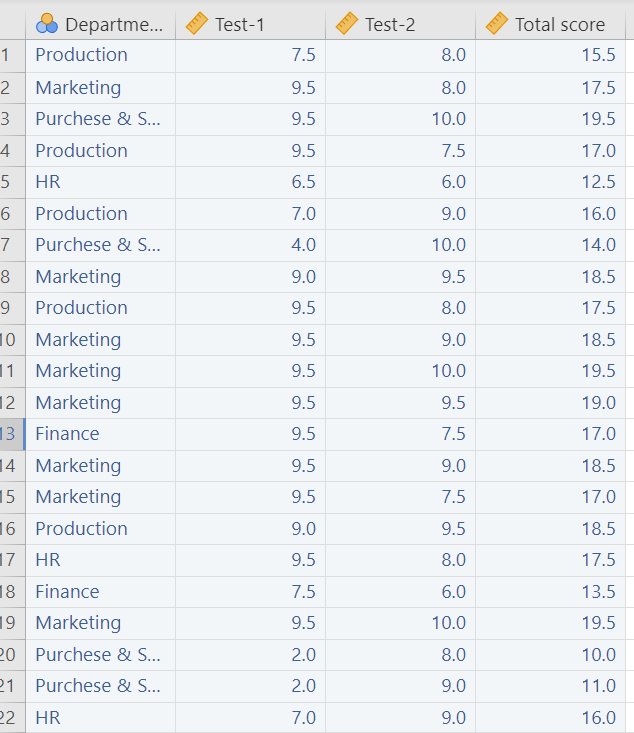Click the ruler icon beside Test-1
The height and width of the screenshot is (733, 634).
click(197, 25)
